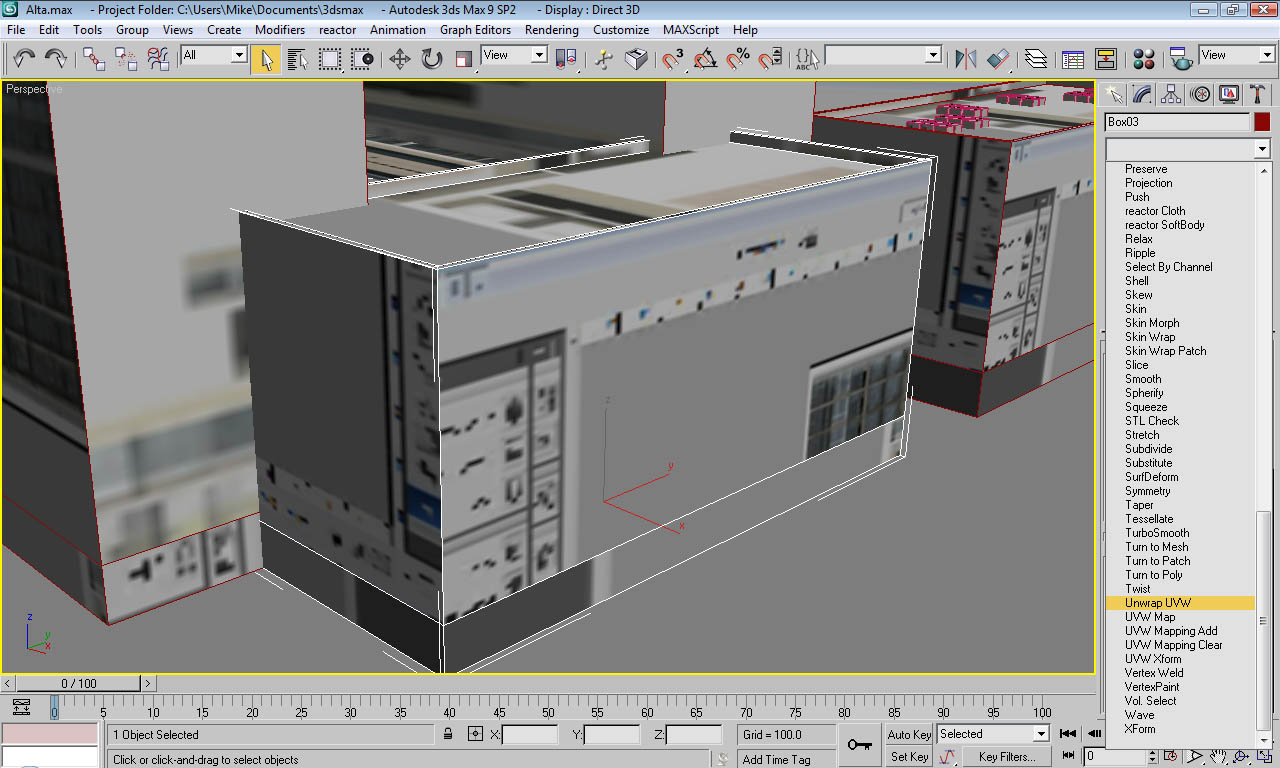The width and height of the screenshot is (1280, 768).
Task: Click the X coordinate input field
Action: click(529, 735)
